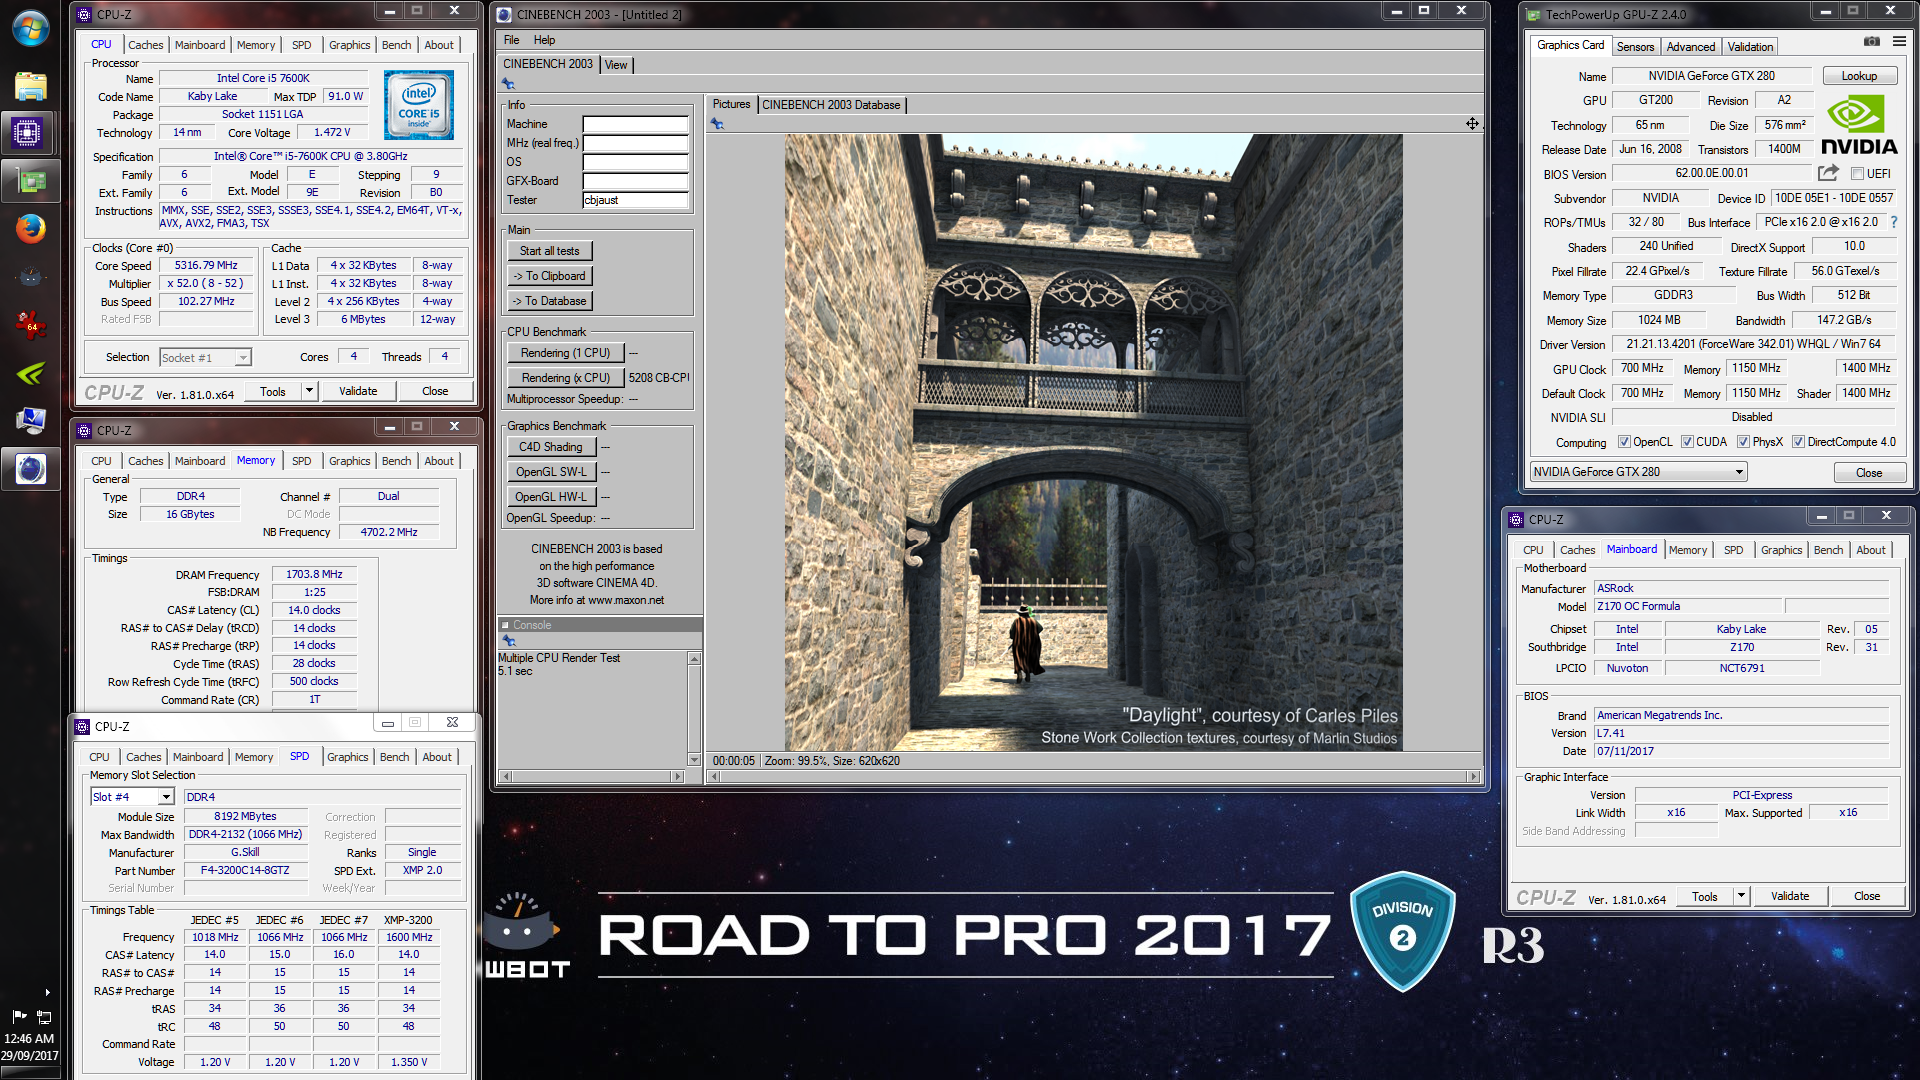Click the dark gauge-faced creature taskbar icon
This screenshot has width=1920, height=1080.
pos(31,277)
